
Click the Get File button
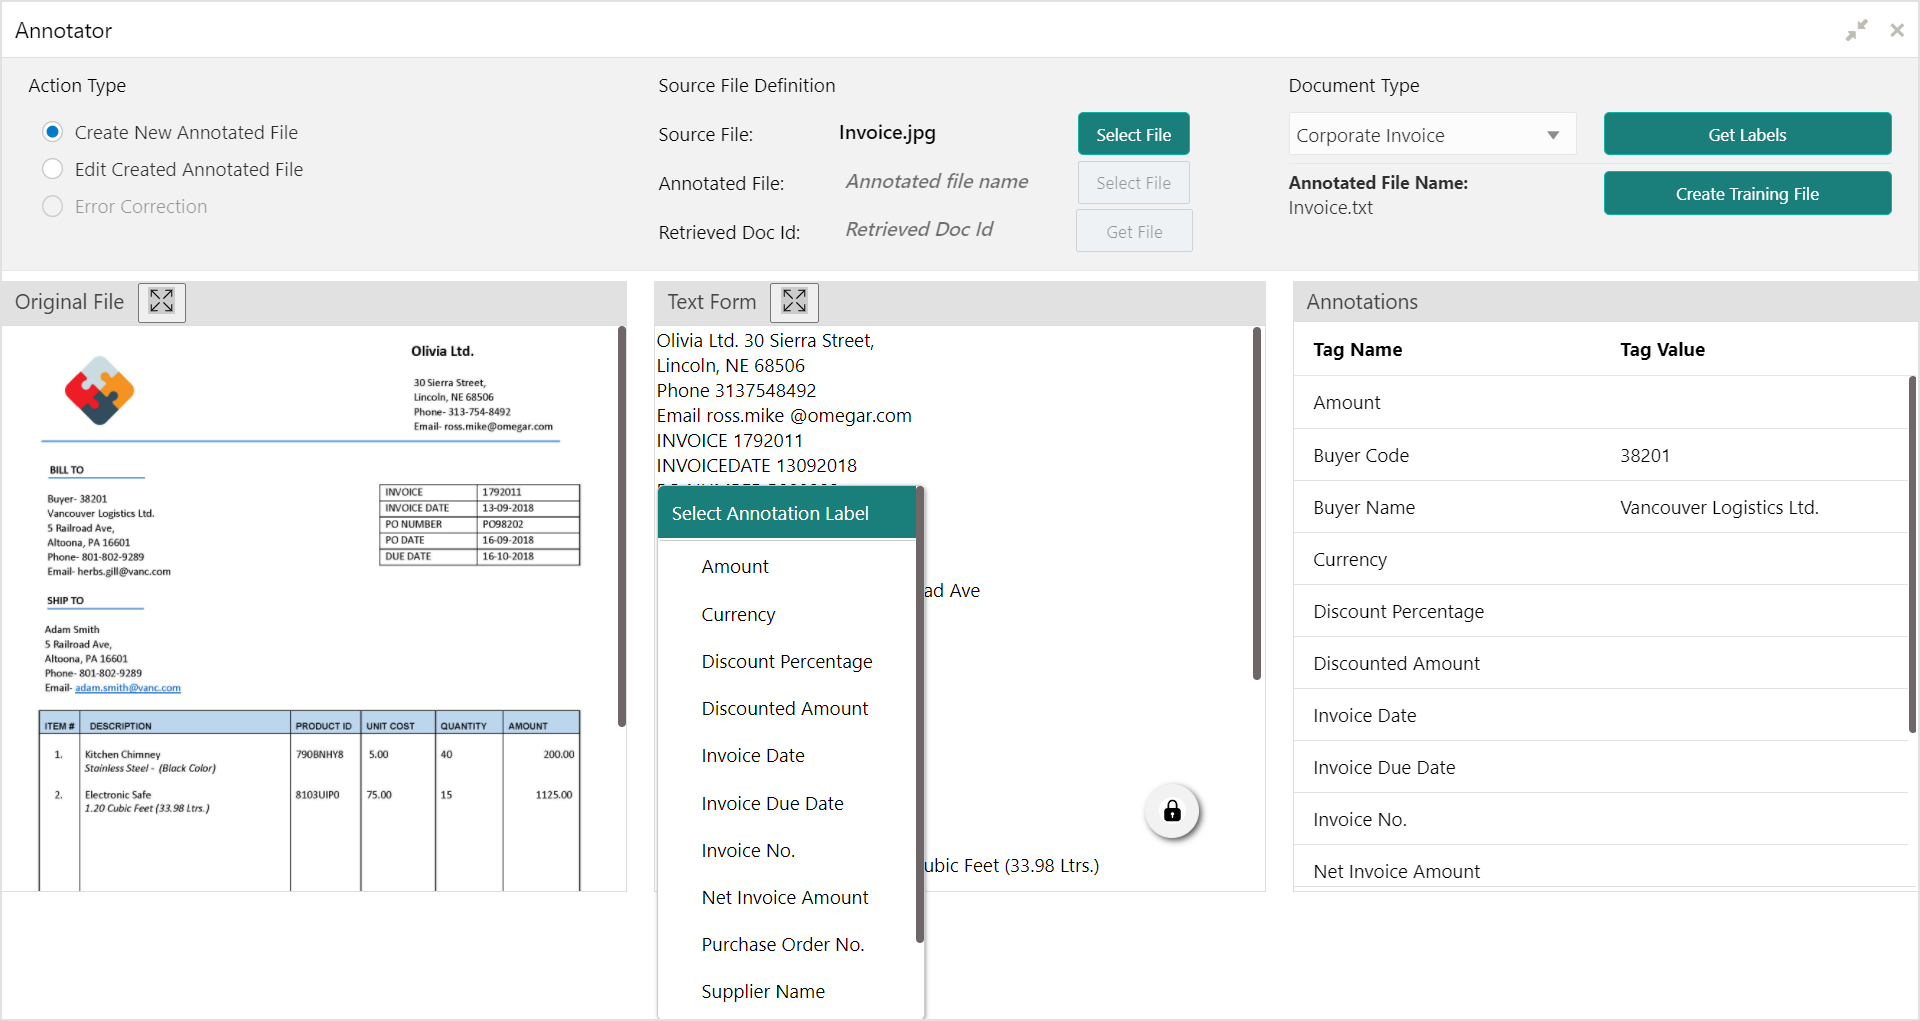1134,231
